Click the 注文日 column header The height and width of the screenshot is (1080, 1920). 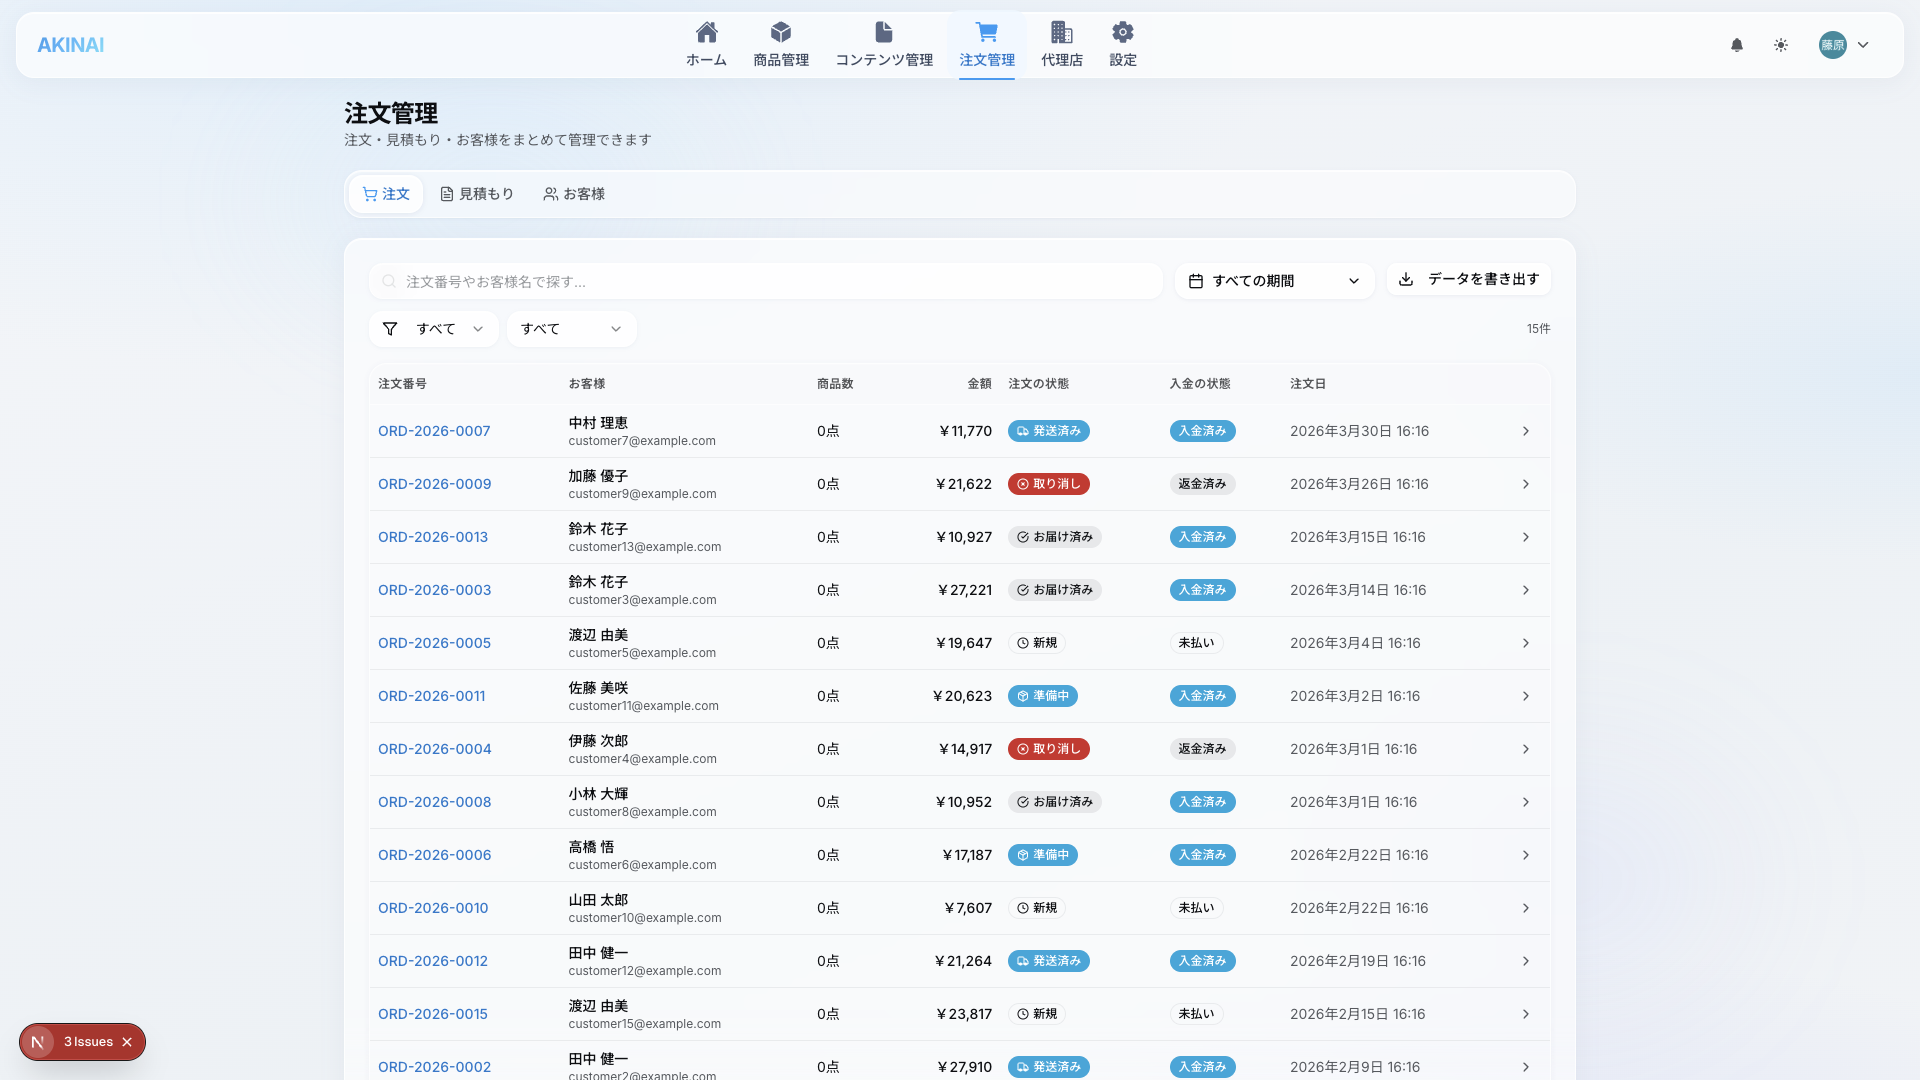tap(1308, 384)
